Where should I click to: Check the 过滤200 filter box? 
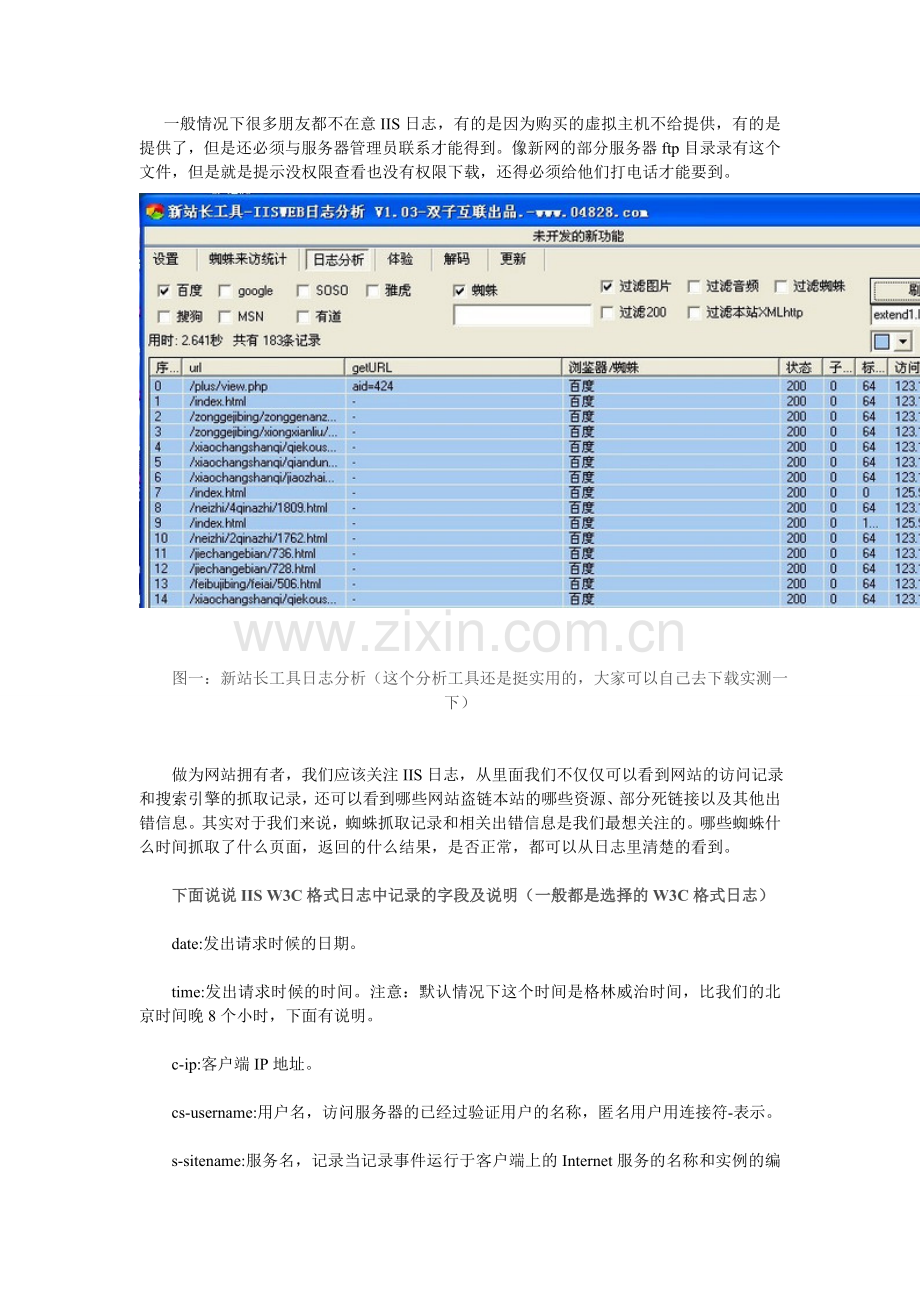(607, 313)
